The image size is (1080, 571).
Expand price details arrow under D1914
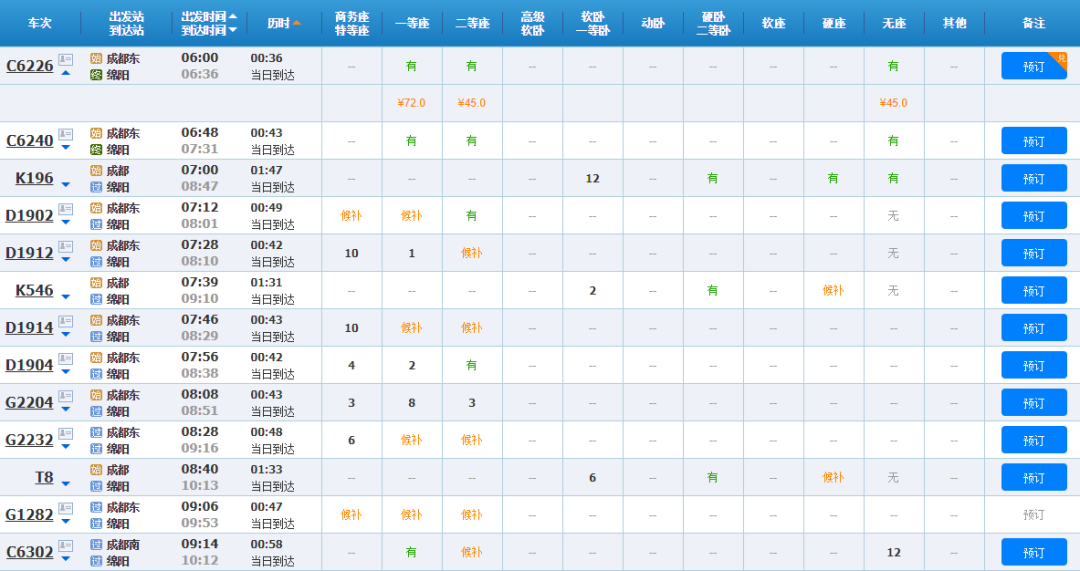pyautogui.click(x=65, y=334)
